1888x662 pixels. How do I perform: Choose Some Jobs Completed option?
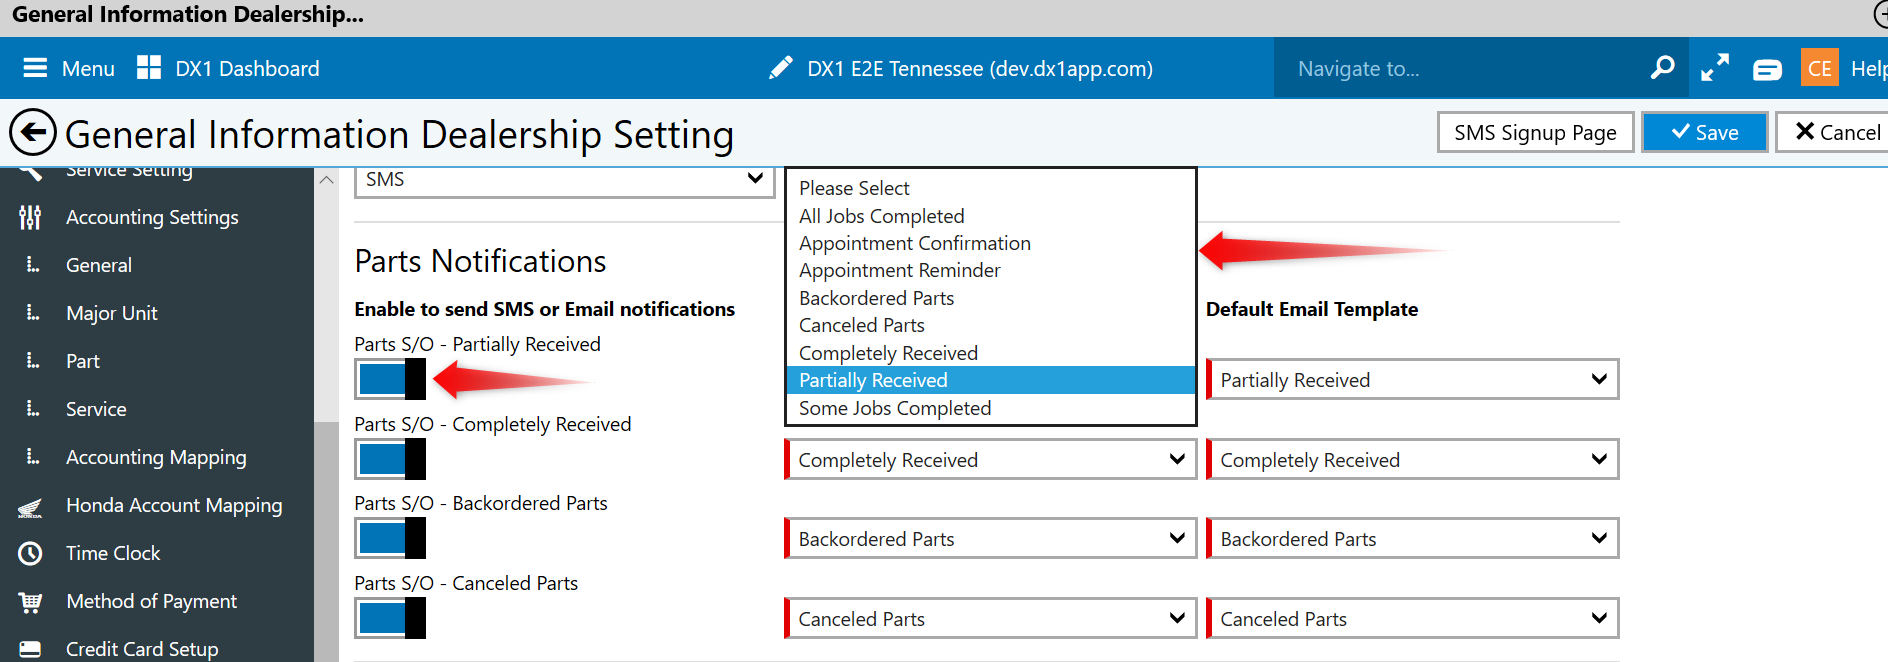[991, 408]
